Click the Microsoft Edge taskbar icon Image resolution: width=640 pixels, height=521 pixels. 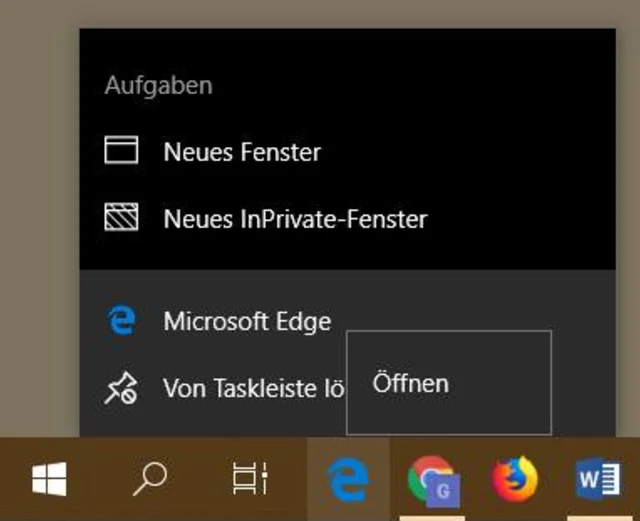348,480
